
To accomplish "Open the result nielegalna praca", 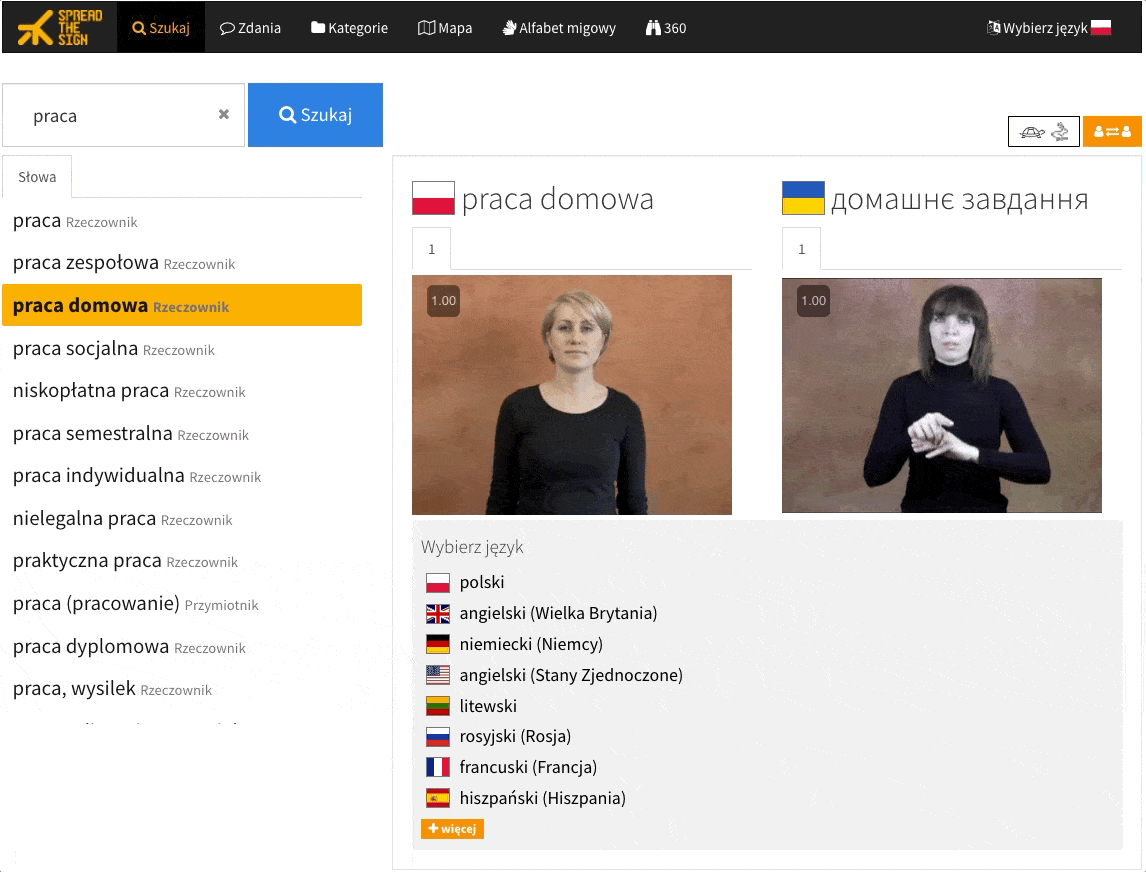I will tap(123, 519).
